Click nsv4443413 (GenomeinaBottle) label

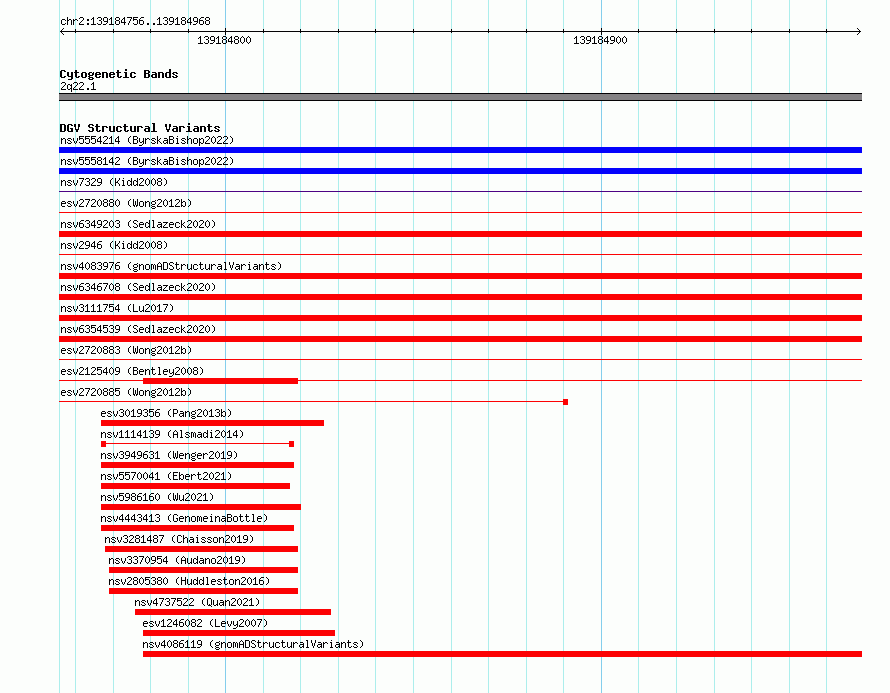184,518
